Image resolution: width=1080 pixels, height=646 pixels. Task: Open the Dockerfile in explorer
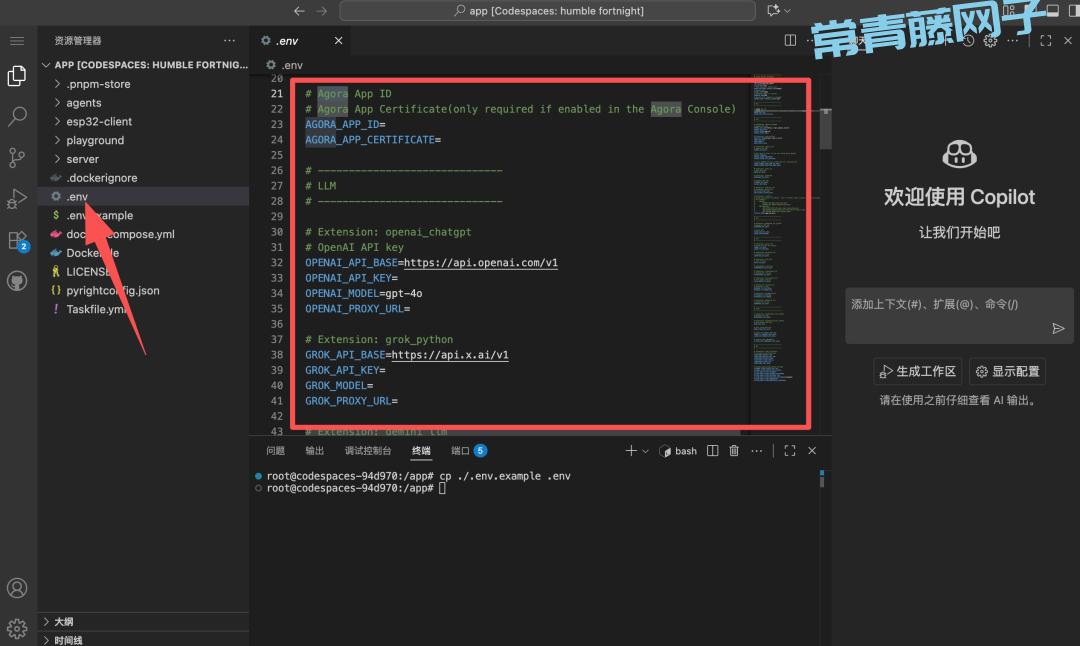144,253
